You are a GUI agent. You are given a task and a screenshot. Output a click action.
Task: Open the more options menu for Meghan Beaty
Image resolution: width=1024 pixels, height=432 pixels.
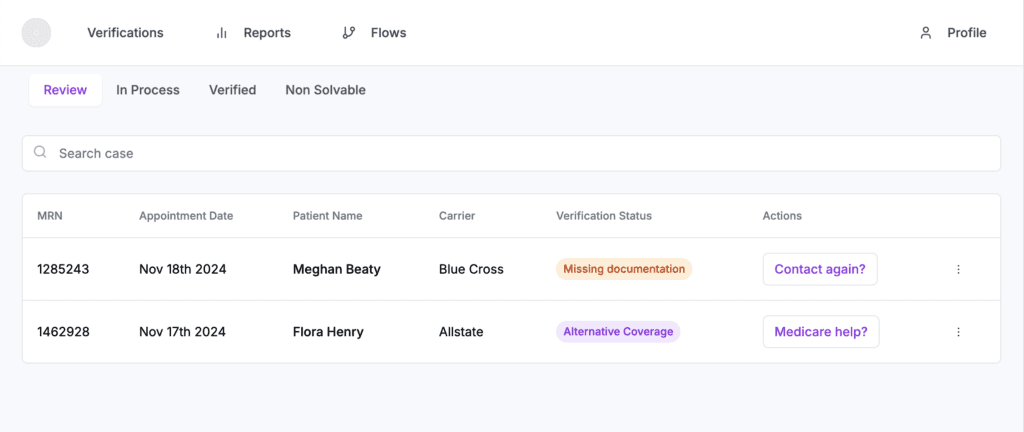958,269
